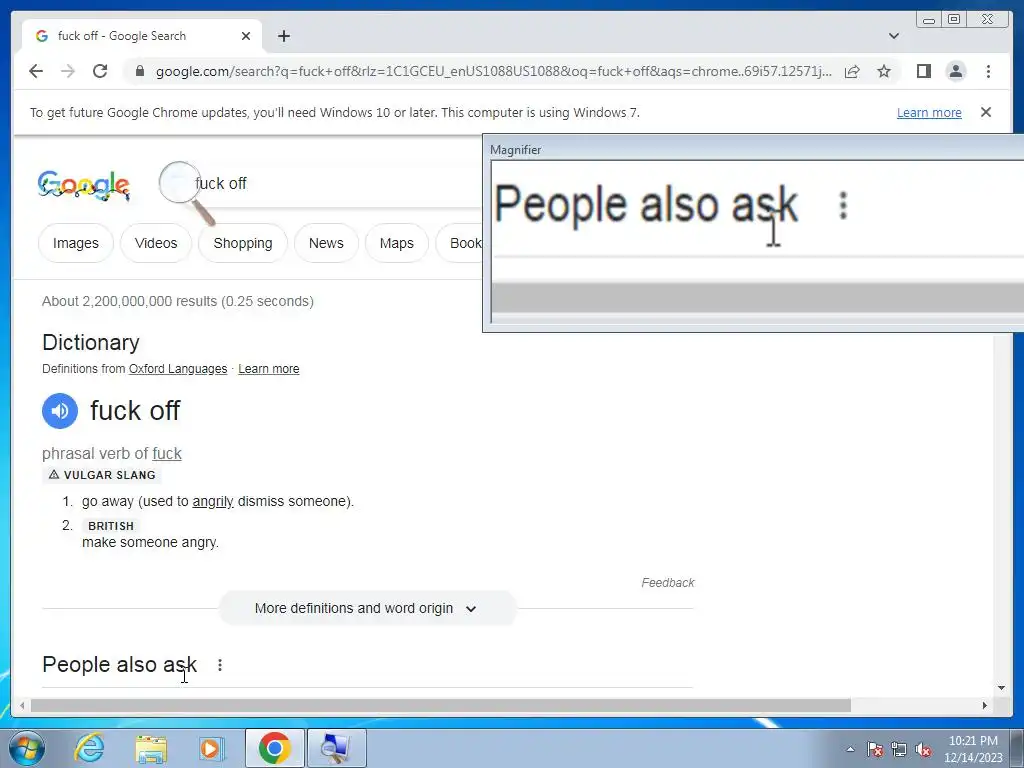Image resolution: width=1024 pixels, height=768 pixels.
Task: Open the Chrome three-dot menu
Action: coord(988,71)
